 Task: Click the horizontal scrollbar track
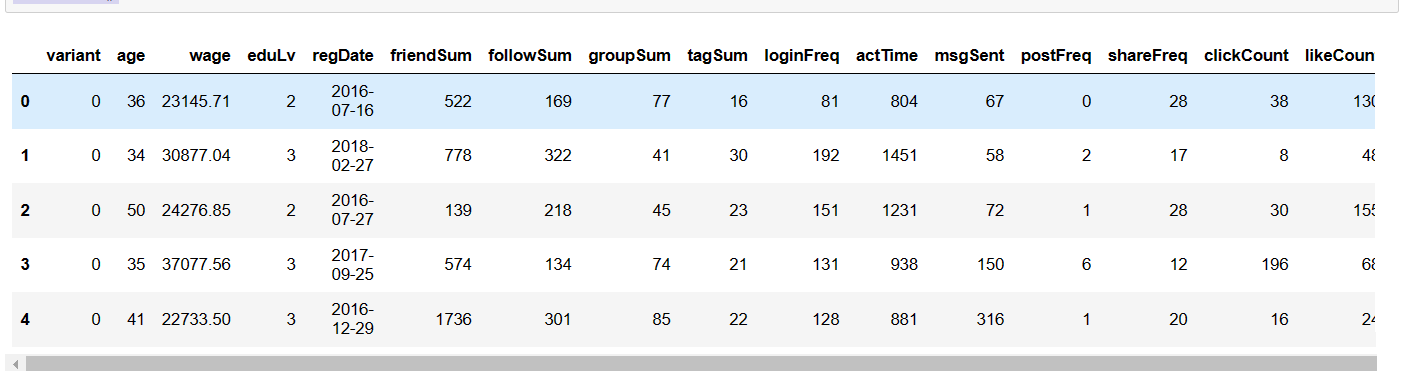click(700, 364)
